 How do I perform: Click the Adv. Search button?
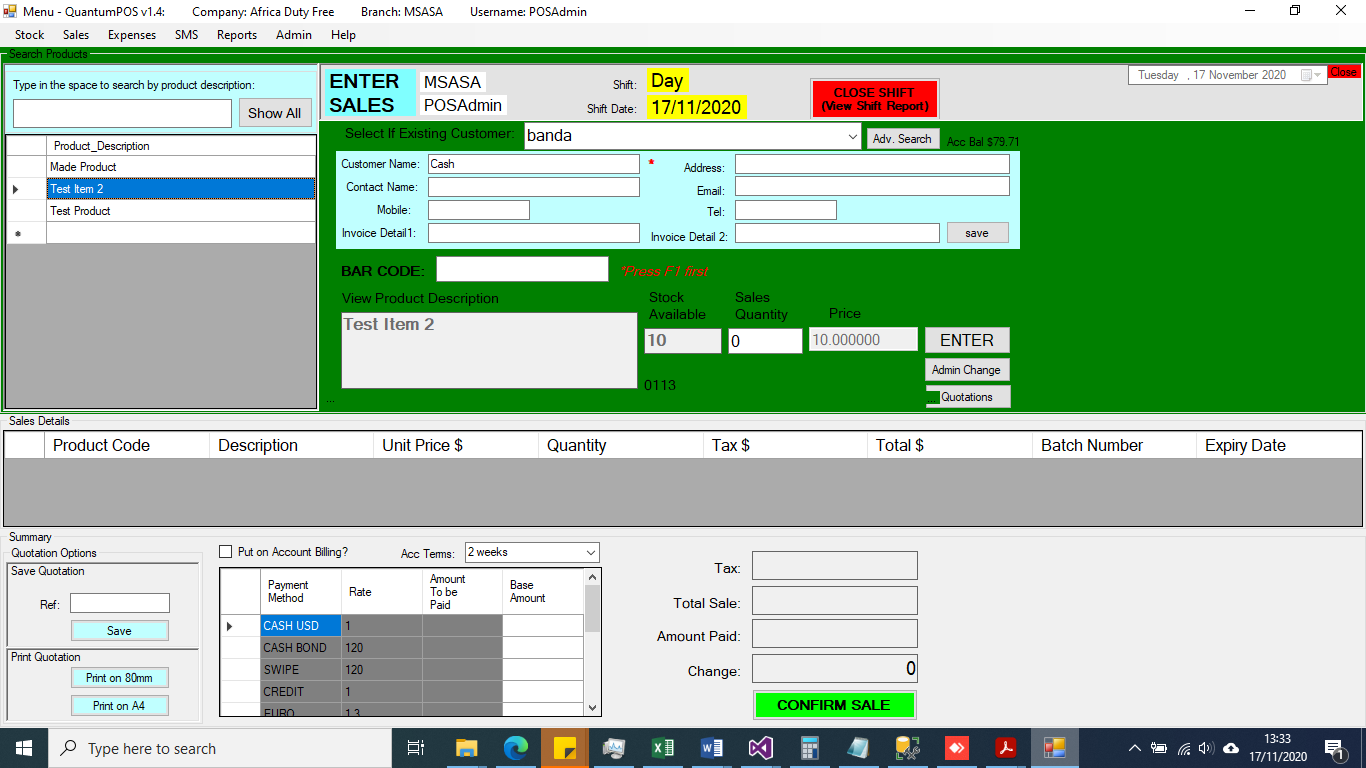tap(902, 139)
